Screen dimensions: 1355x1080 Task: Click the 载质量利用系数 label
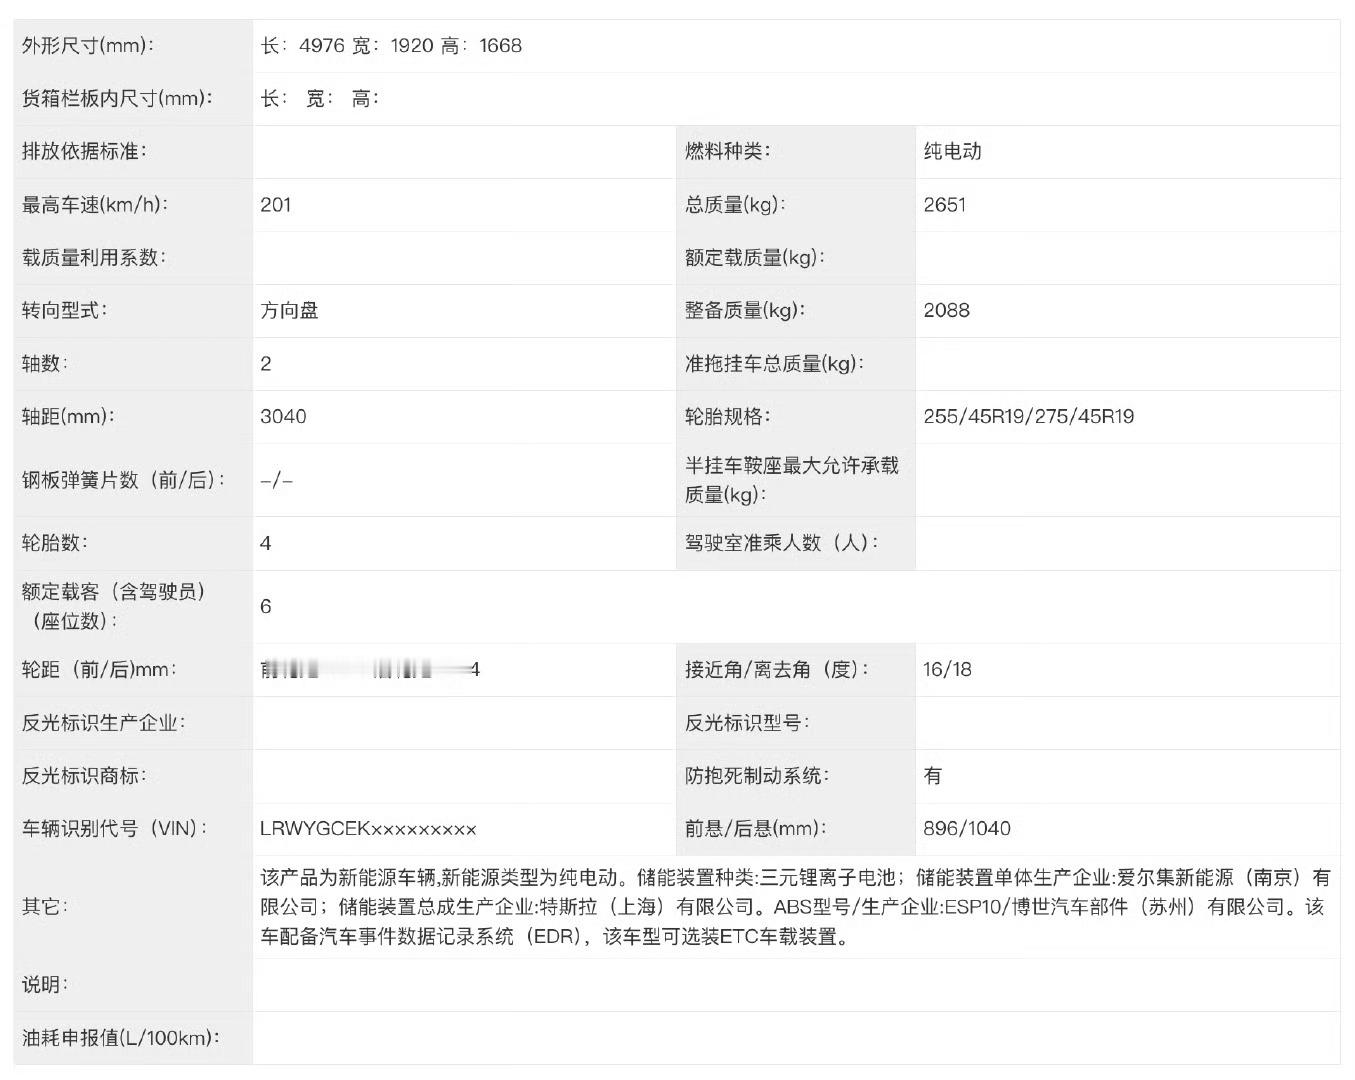click(94, 258)
